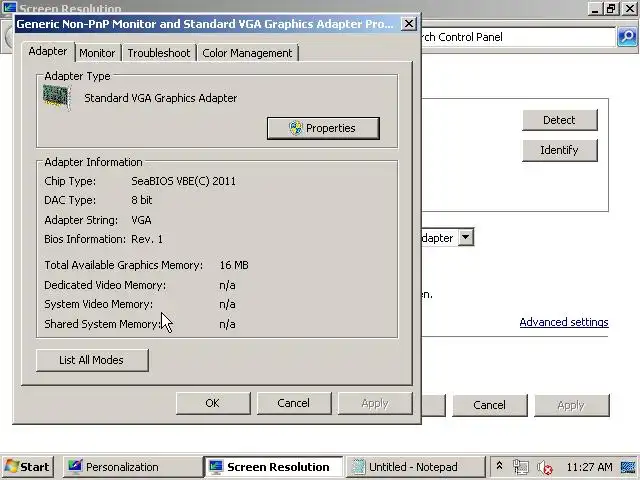Click the Search Control Panel magnifier icon

click(x=627, y=37)
